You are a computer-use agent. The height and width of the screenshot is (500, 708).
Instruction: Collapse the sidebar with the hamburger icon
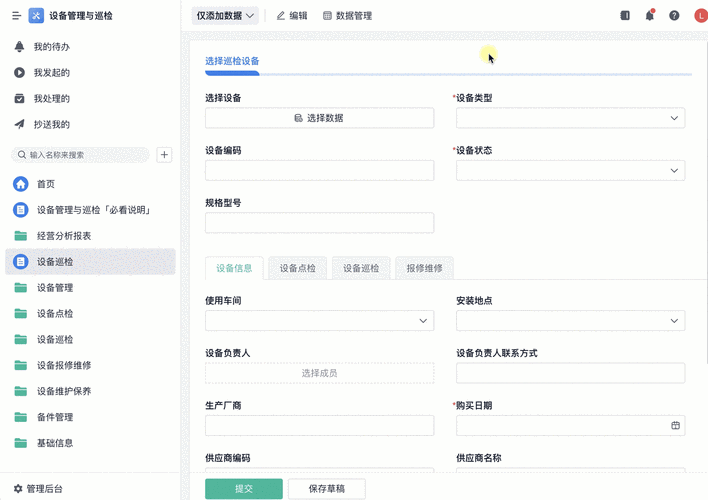[x=17, y=16]
